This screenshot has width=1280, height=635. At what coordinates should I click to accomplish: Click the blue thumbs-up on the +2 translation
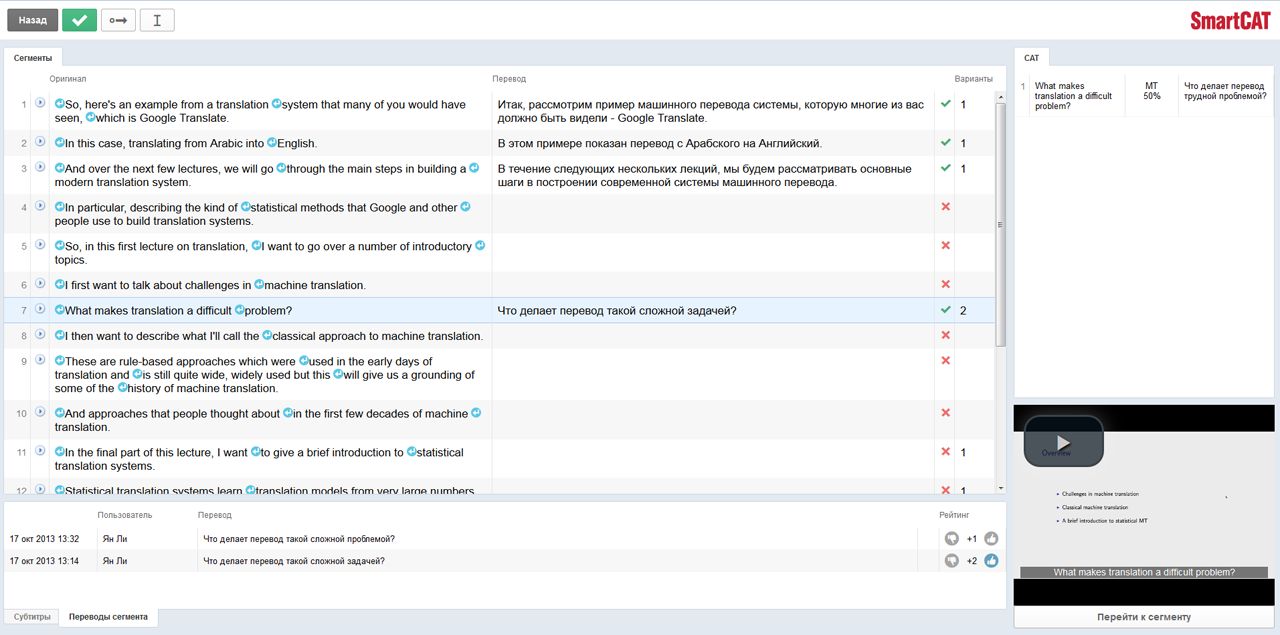991,561
